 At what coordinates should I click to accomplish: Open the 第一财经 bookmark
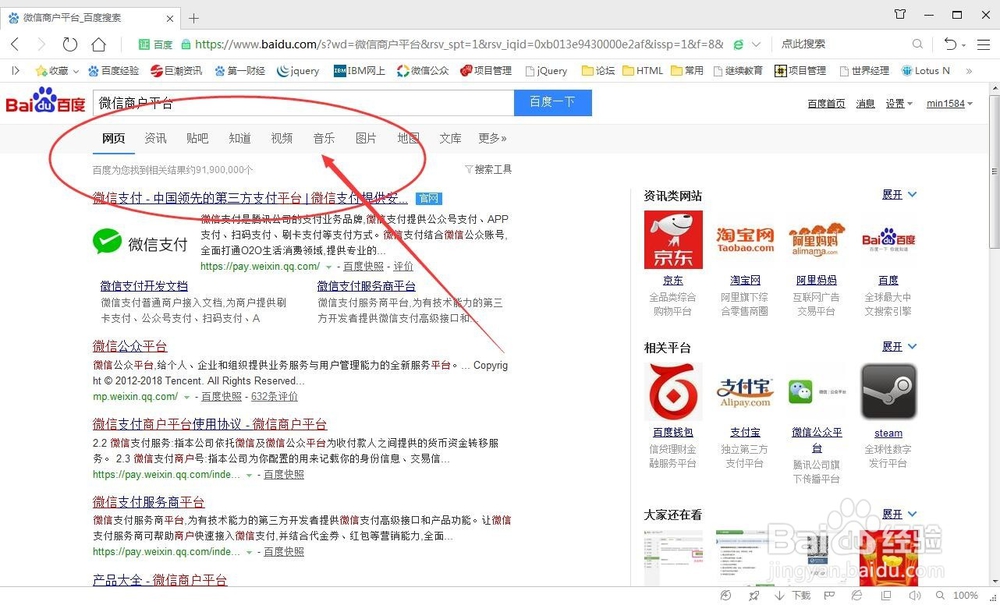[240, 71]
